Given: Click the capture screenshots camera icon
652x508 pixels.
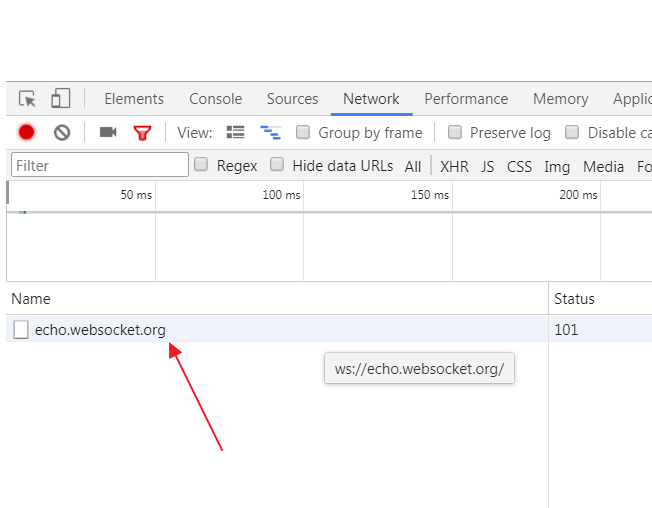Looking at the screenshot, I should click(108, 133).
